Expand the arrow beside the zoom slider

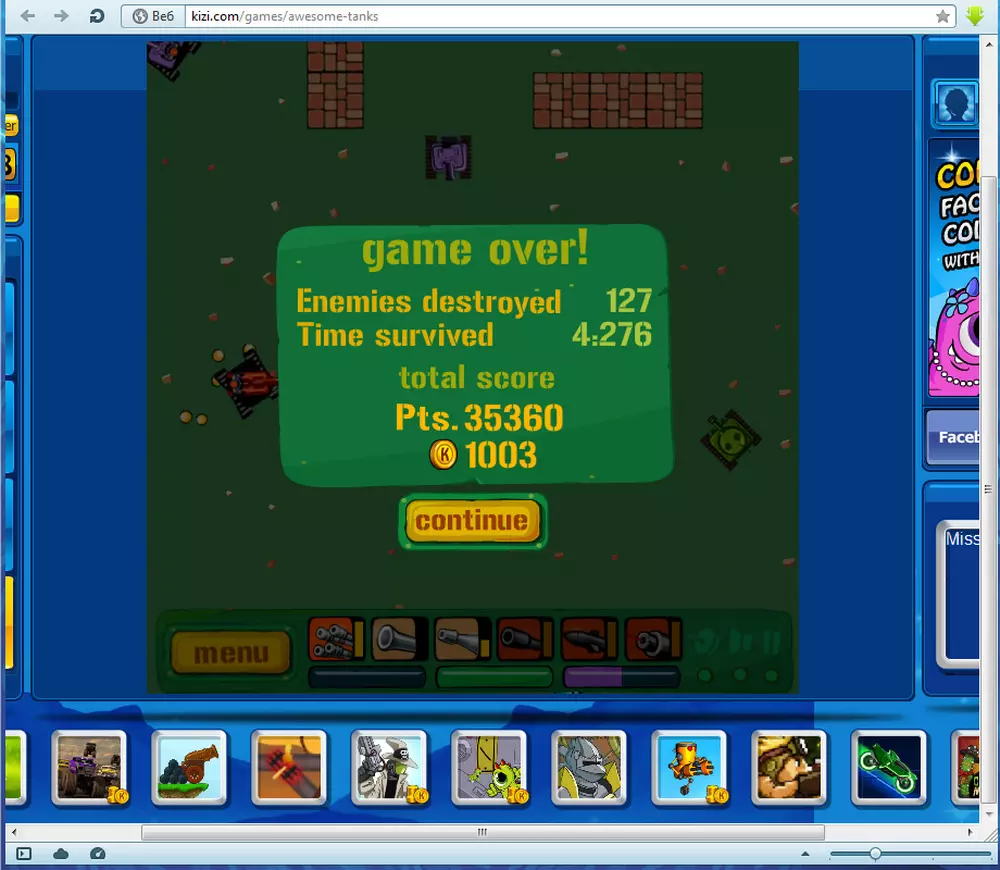pos(806,854)
